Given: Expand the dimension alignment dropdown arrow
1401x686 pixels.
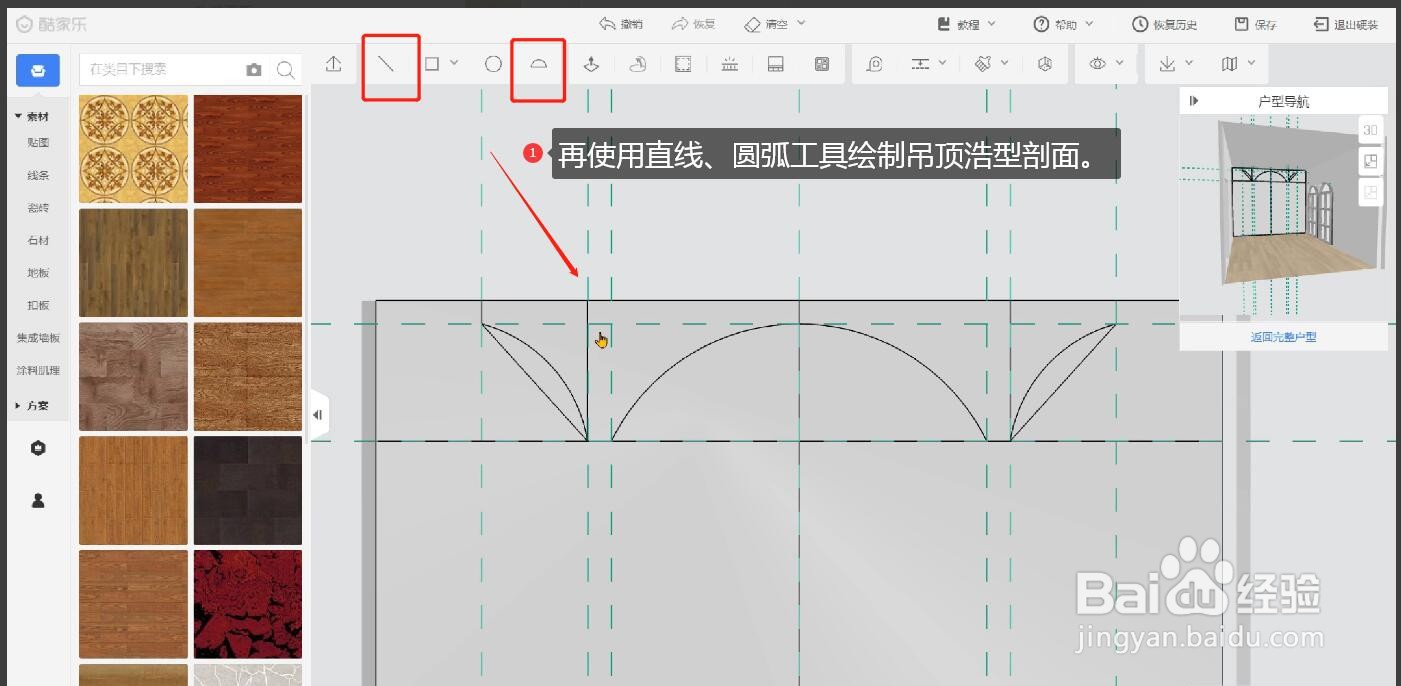Looking at the screenshot, I should click(x=943, y=63).
